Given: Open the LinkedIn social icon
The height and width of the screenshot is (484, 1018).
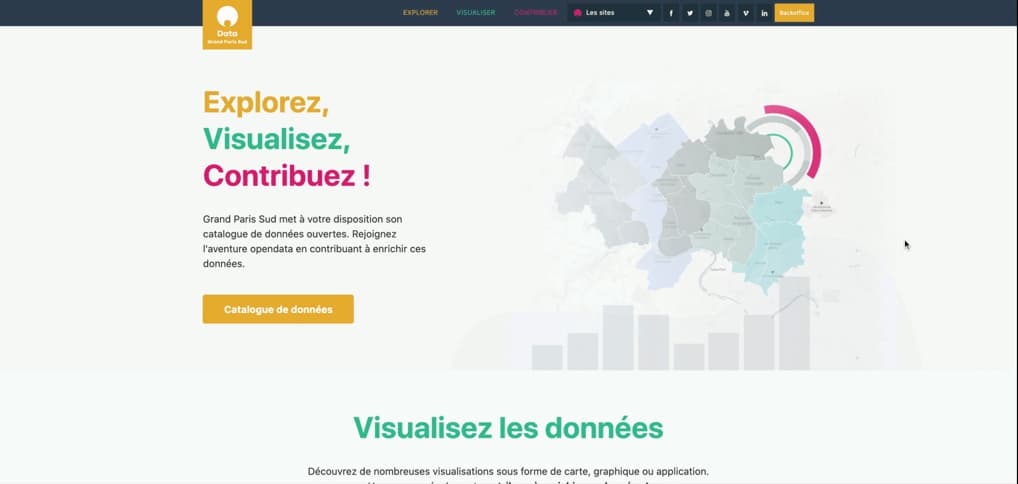Looking at the screenshot, I should 765,13.
